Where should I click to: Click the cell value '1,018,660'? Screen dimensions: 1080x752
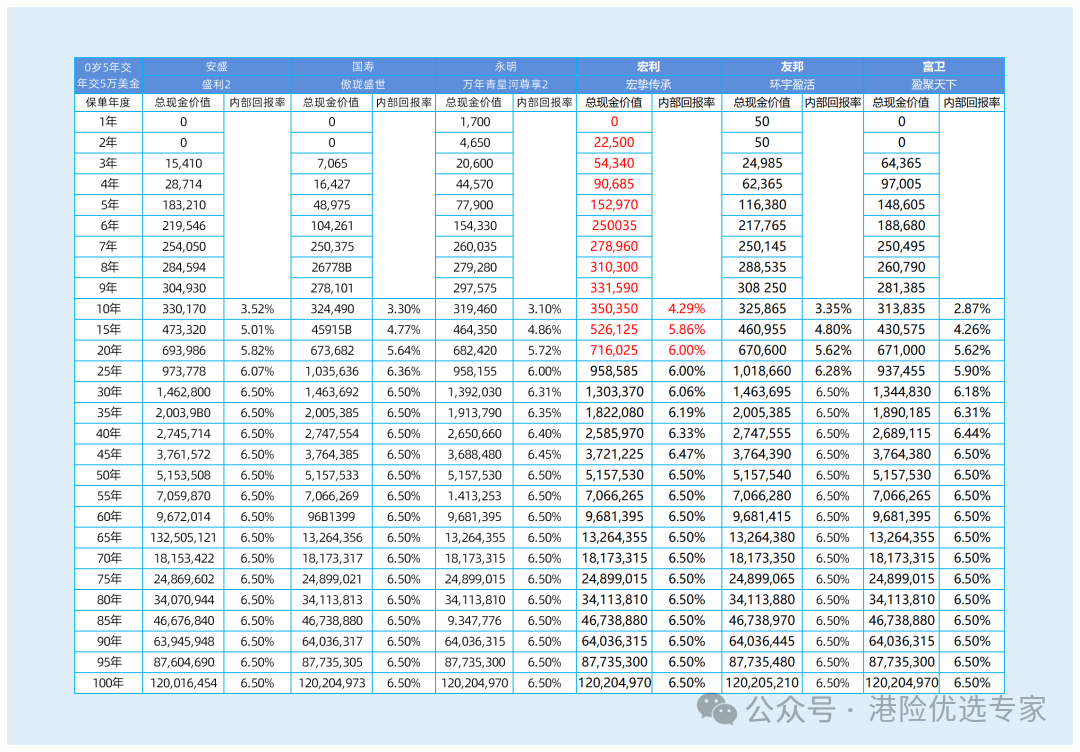tap(762, 371)
